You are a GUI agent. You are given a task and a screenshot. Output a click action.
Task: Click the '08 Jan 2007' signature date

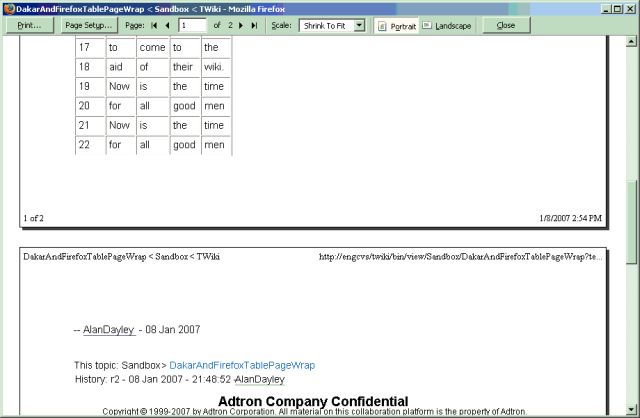click(173, 330)
